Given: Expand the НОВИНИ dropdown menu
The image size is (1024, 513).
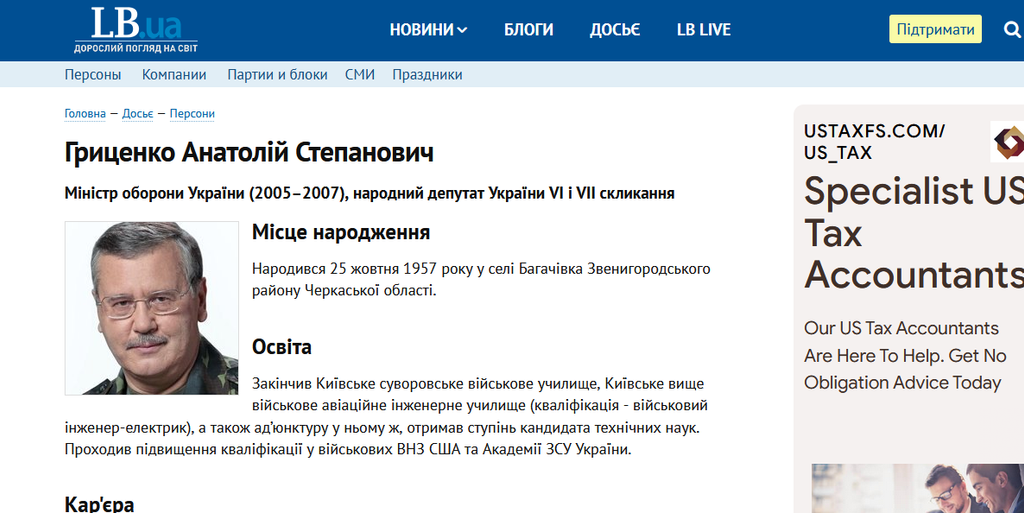Looking at the screenshot, I should pyautogui.click(x=428, y=29).
